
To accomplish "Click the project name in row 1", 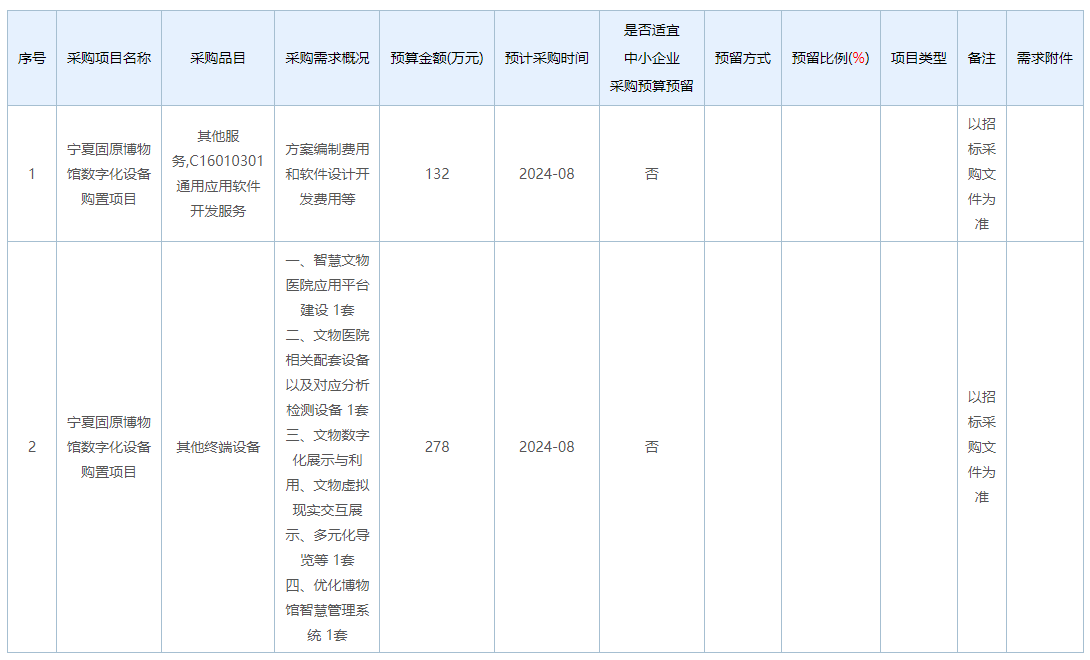I will [x=109, y=174].
